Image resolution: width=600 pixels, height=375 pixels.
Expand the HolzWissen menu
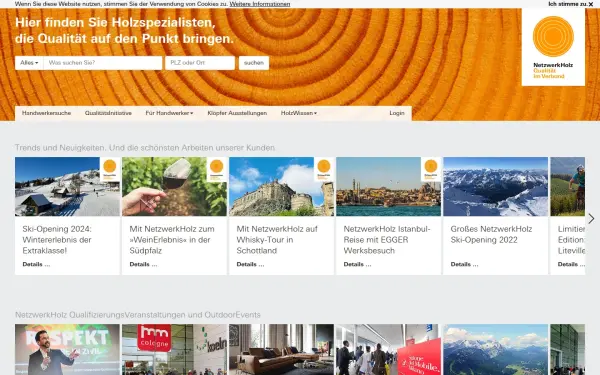coord(298,113)
